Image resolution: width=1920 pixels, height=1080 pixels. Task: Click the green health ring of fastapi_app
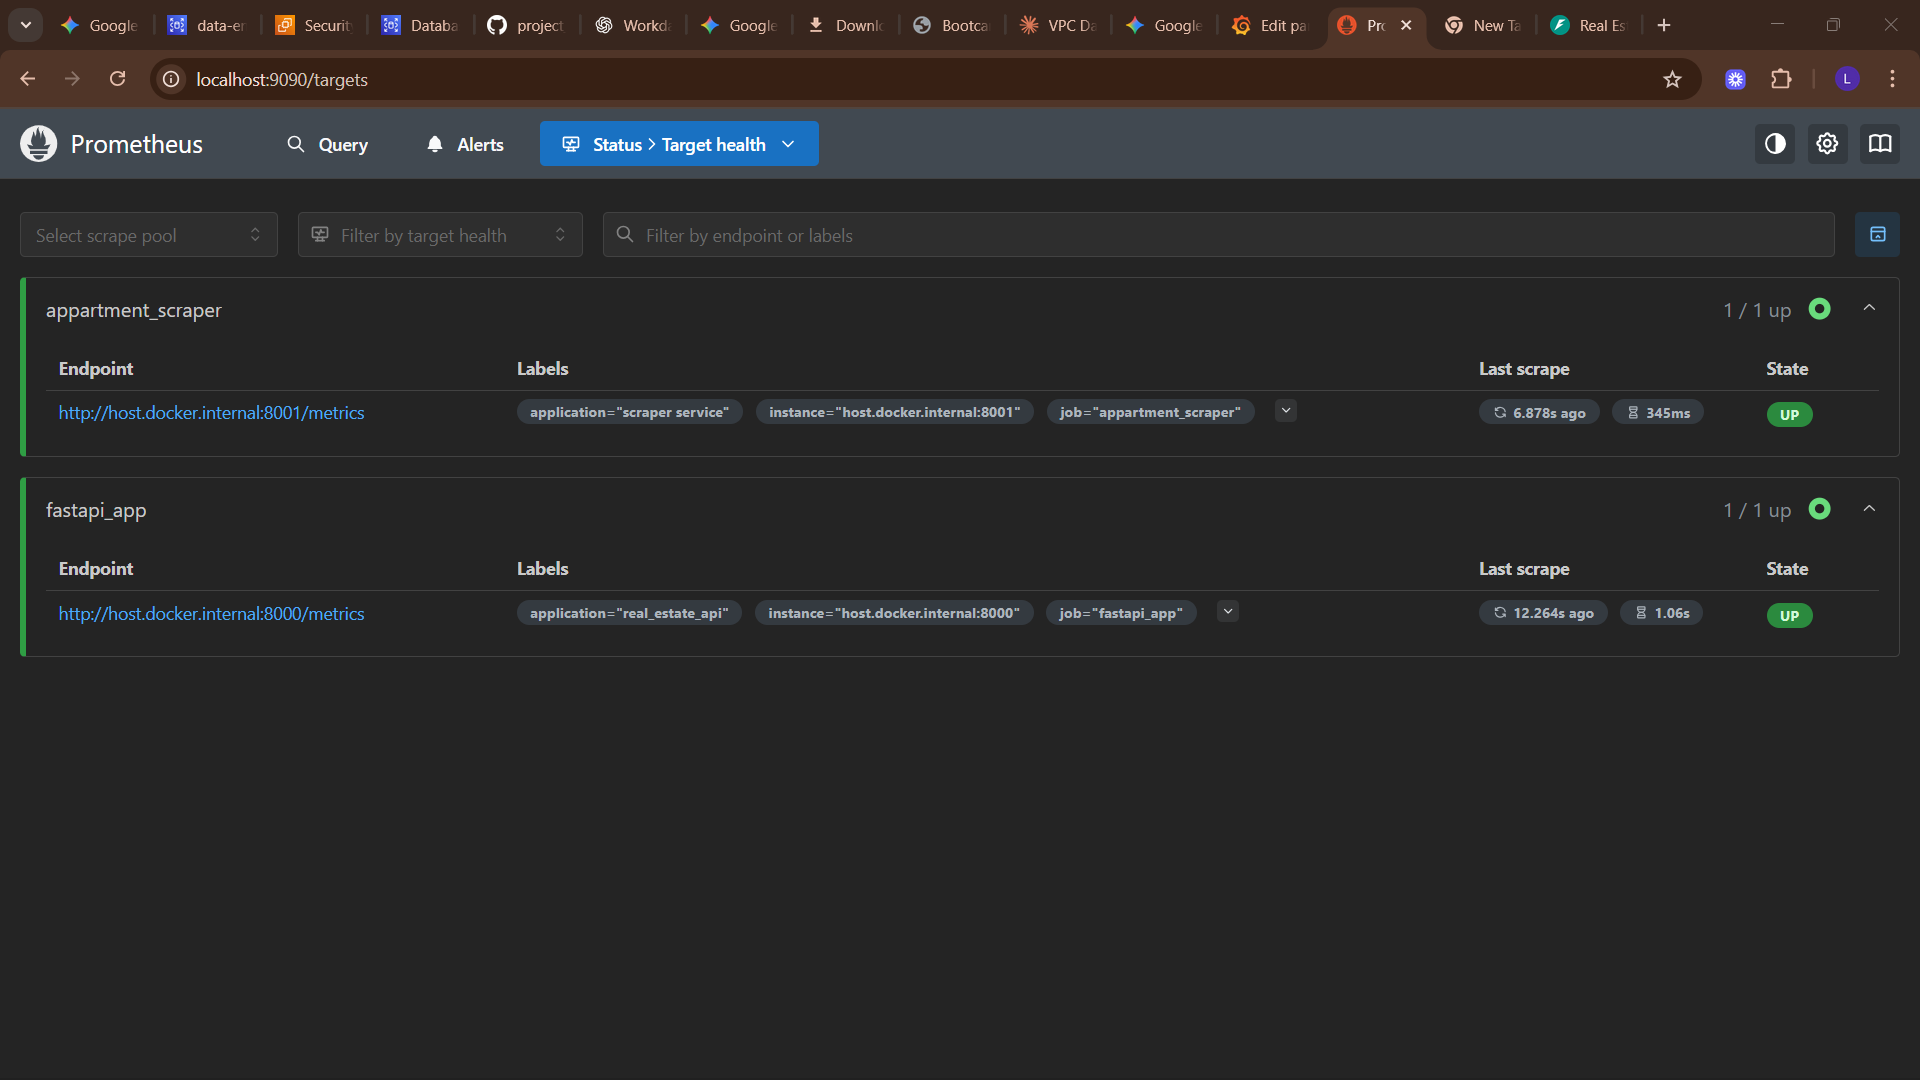1820,509
